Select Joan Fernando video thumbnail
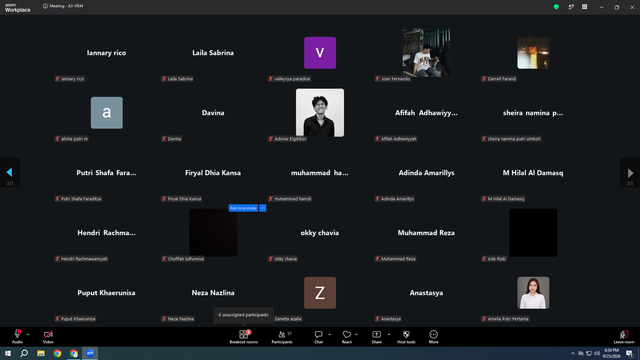The image size is (640, 360). 427,53
